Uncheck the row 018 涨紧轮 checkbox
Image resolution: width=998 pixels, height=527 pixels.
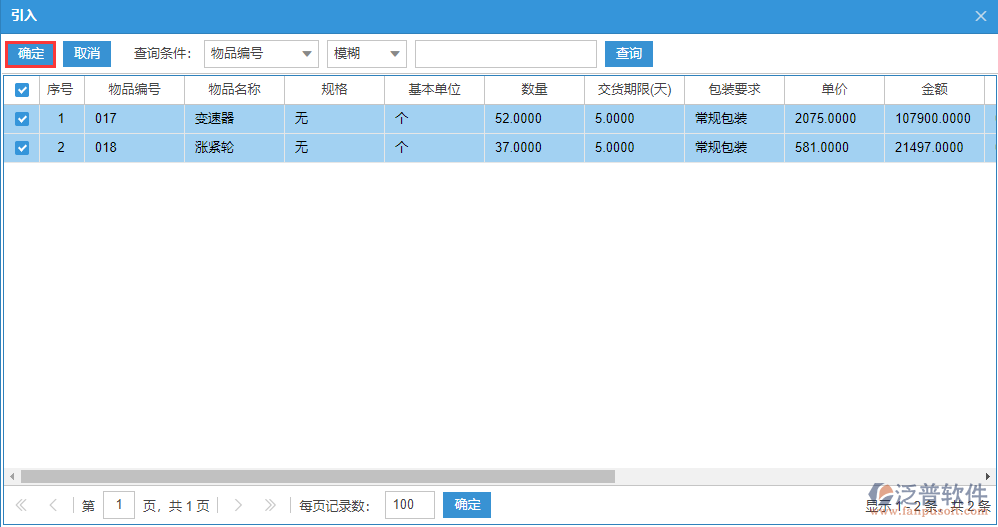pyautogui.click(x=22, y=148)
